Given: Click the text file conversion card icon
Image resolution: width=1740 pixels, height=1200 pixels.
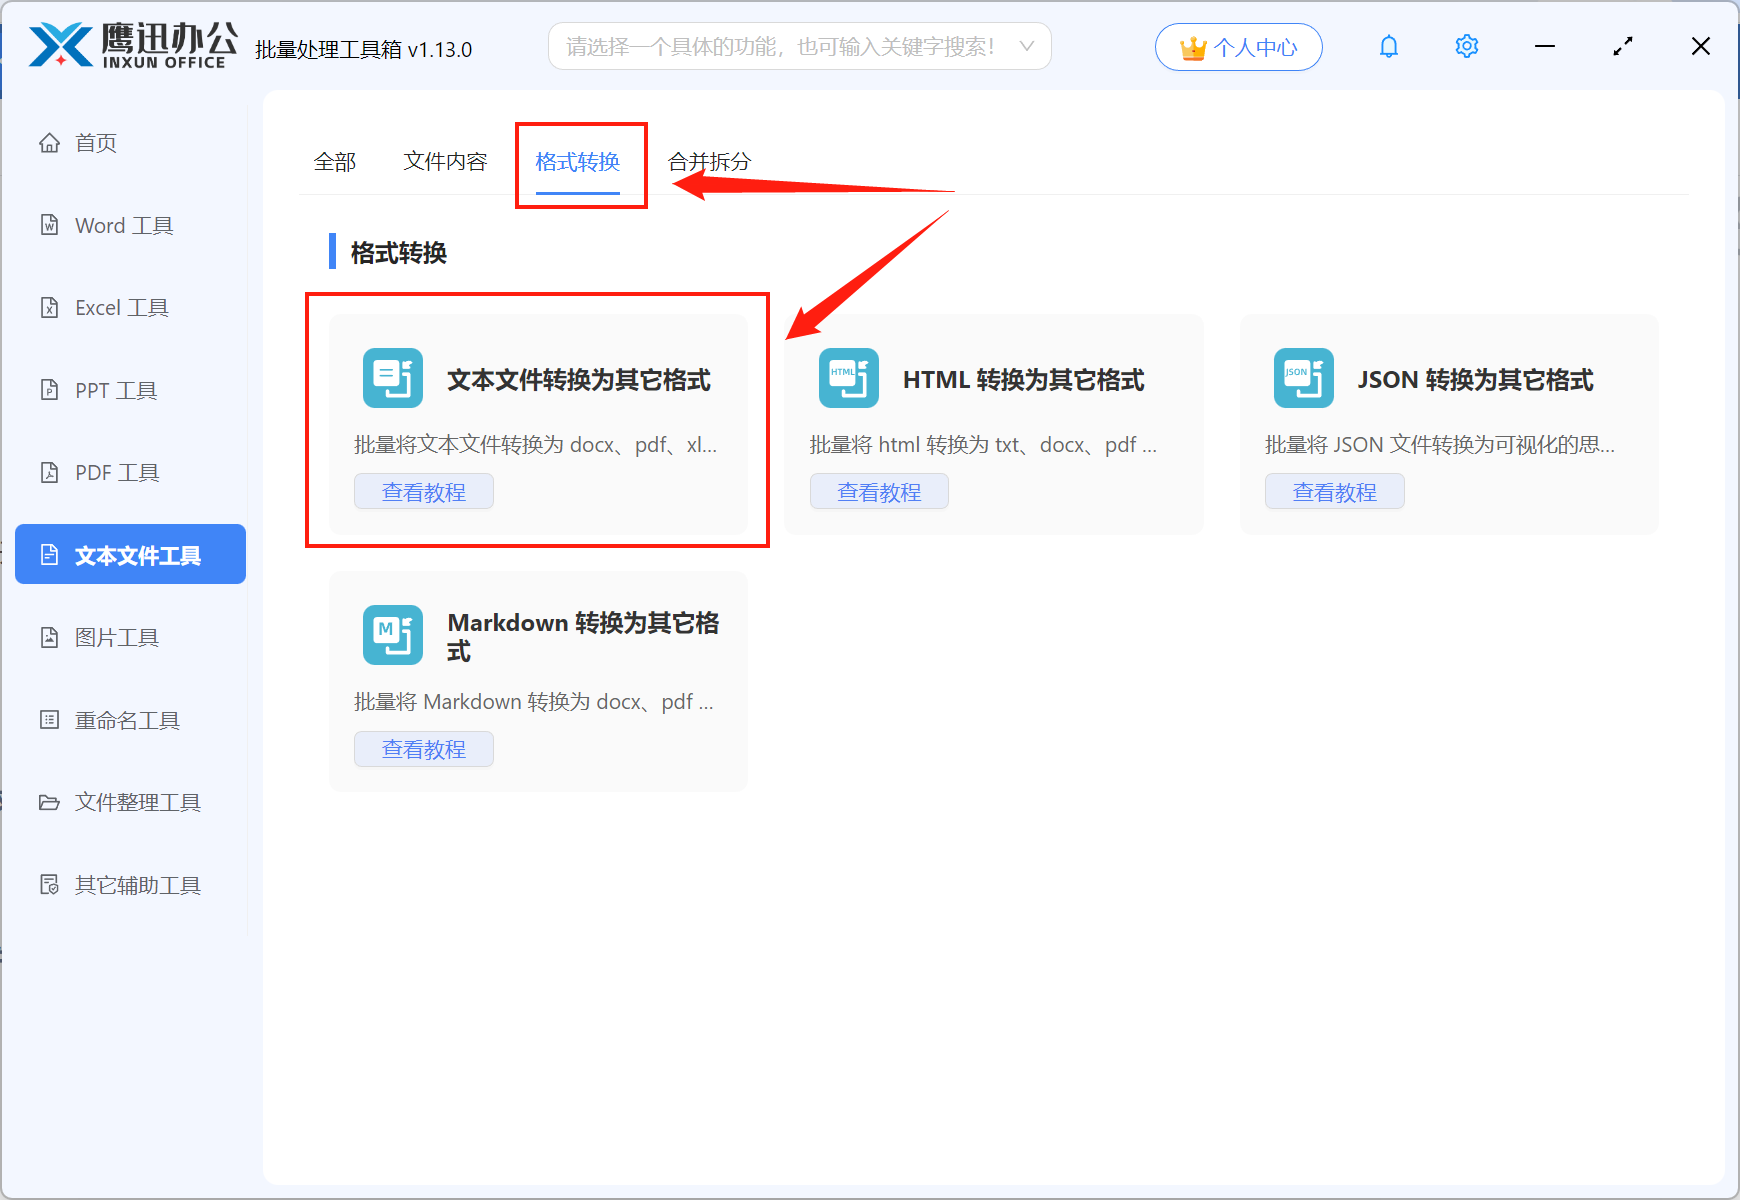Looking at the screenshot, I should [392, 378].
